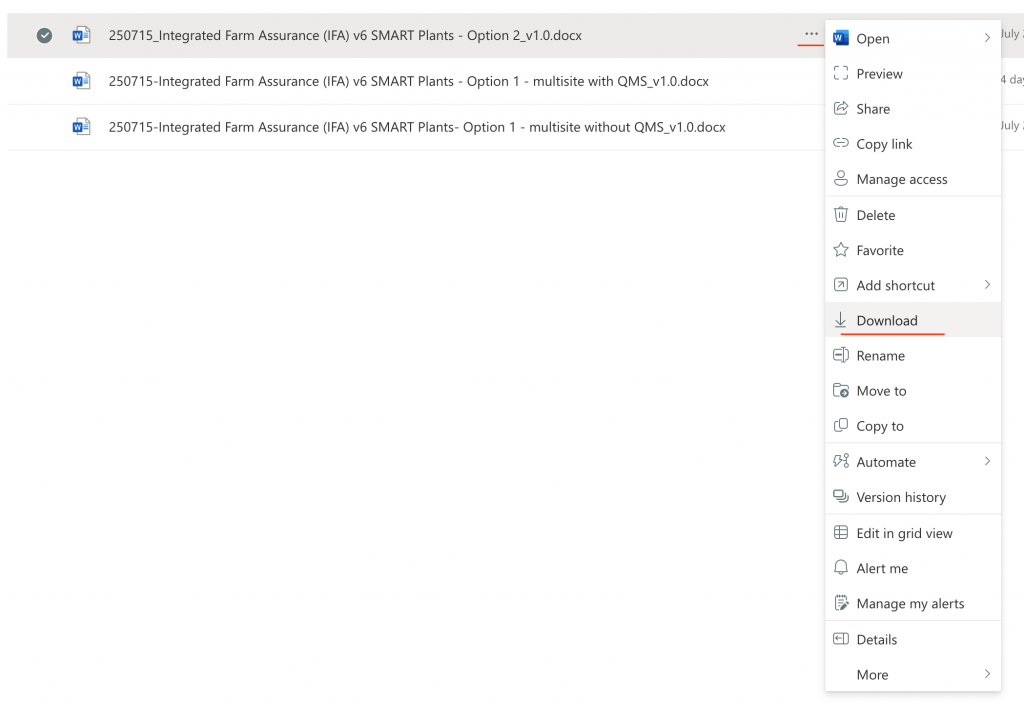Image resolution: width=1024 pixels, height=719 pixels.
Task: Click the star icon for Favorite
Action: 841,250
